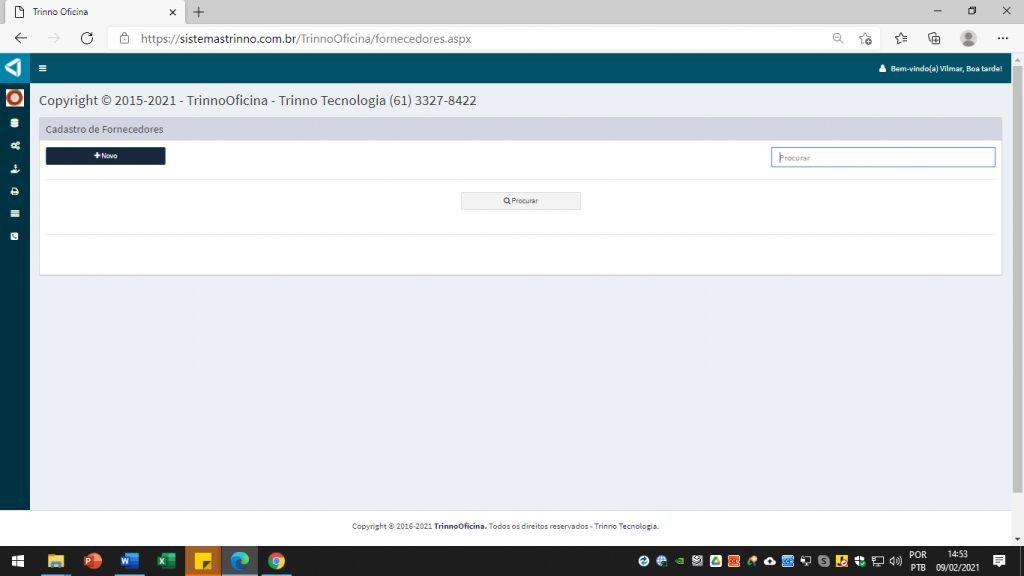Click the volume speaker tray icon

pyautogui.click(x=896, y=561)
